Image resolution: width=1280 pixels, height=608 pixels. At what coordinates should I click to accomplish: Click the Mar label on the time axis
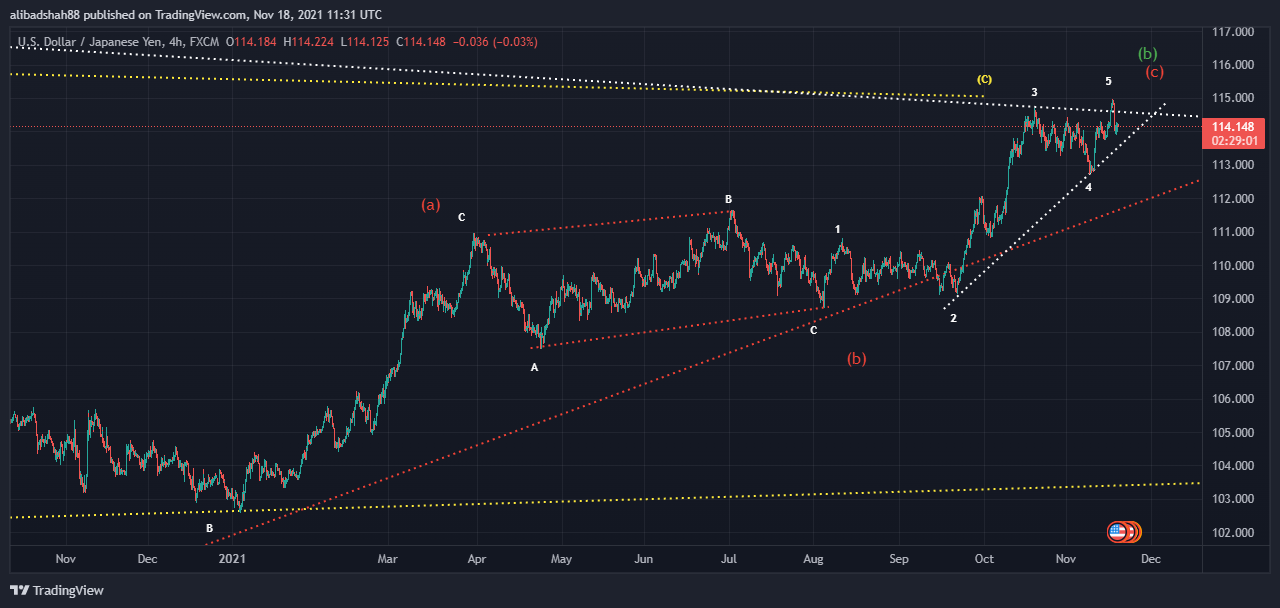389,560
